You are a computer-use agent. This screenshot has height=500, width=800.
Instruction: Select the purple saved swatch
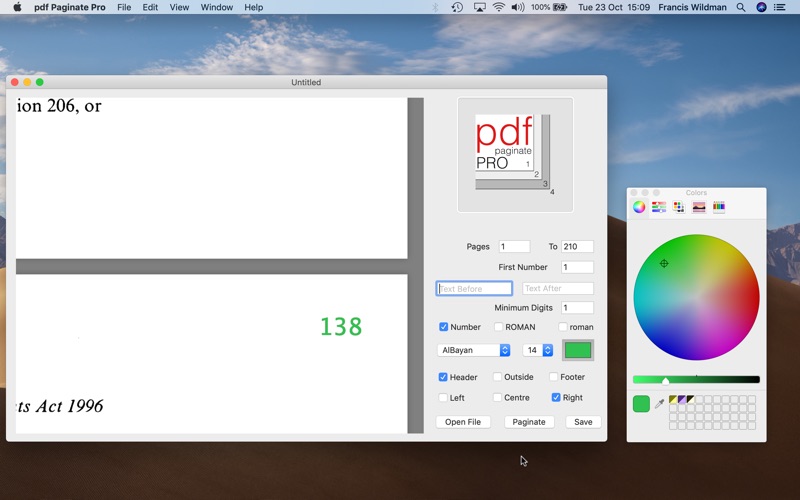click(x=682, y=399)
